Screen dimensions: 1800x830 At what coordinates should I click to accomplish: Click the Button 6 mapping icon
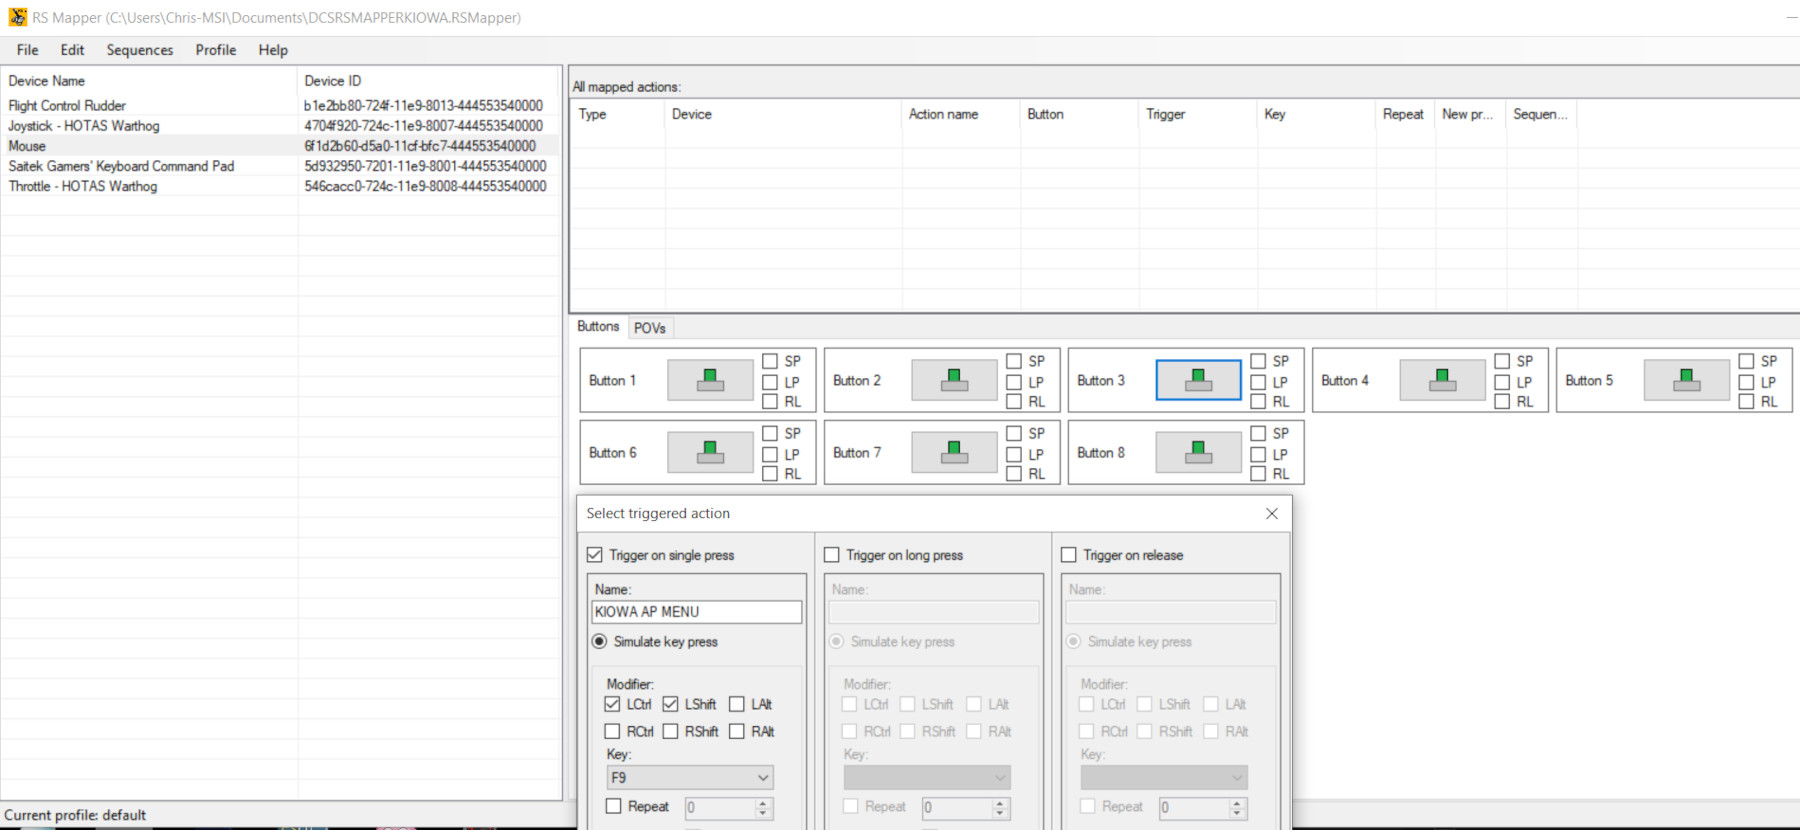pos(710,452)
